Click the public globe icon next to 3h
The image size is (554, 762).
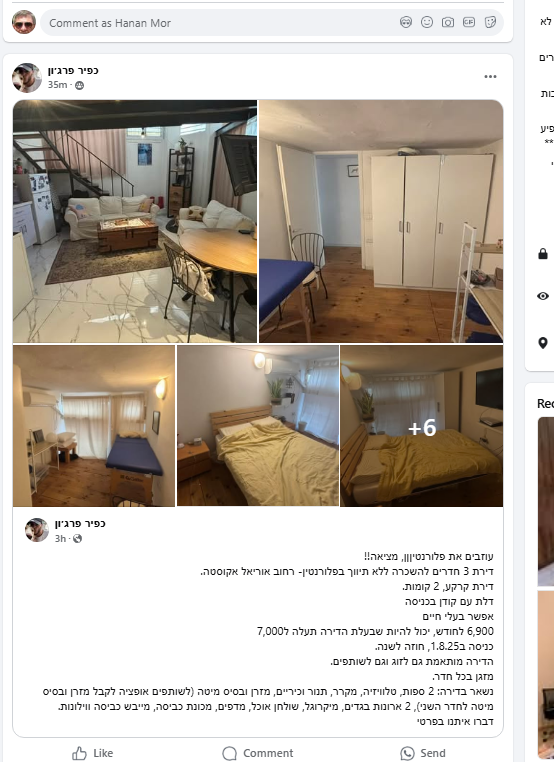click(78, 538)
